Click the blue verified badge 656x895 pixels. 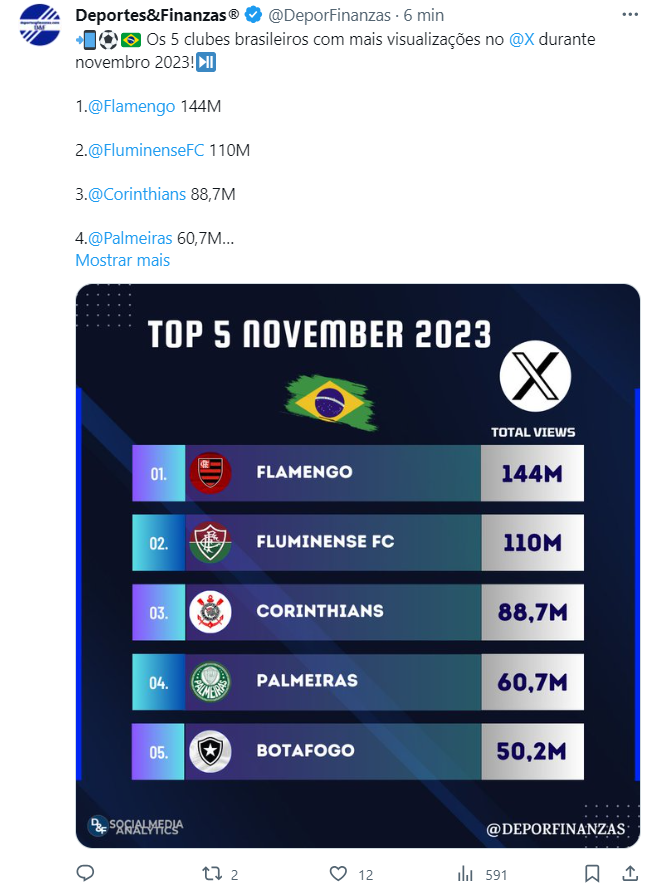pyautogui.click(x=253, y=15)
